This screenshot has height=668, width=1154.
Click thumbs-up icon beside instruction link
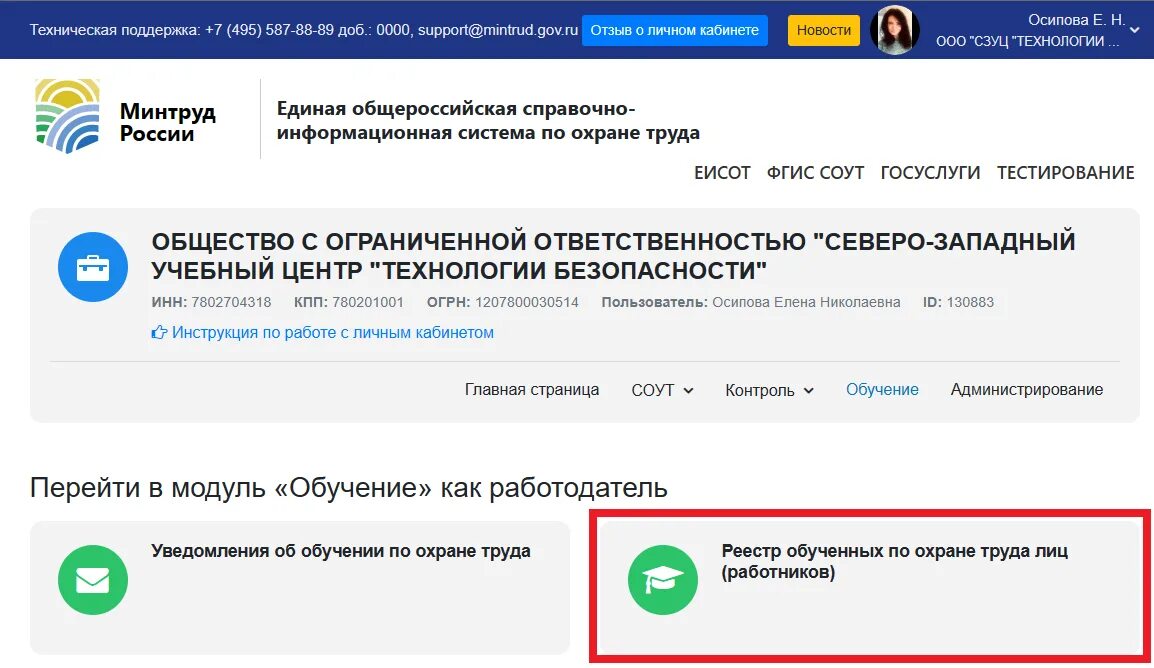pos(159,333)
